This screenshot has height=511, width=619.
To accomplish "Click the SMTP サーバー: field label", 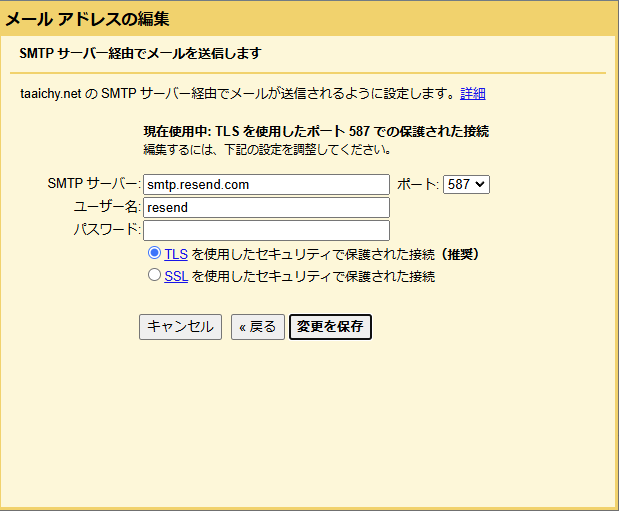I will point(94,185).
